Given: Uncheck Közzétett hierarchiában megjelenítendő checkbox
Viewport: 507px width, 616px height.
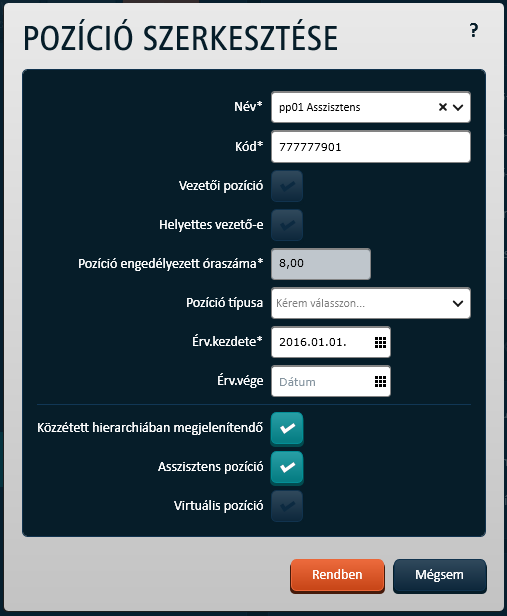Looking at the screenshot, I should [x=287, y=428].
